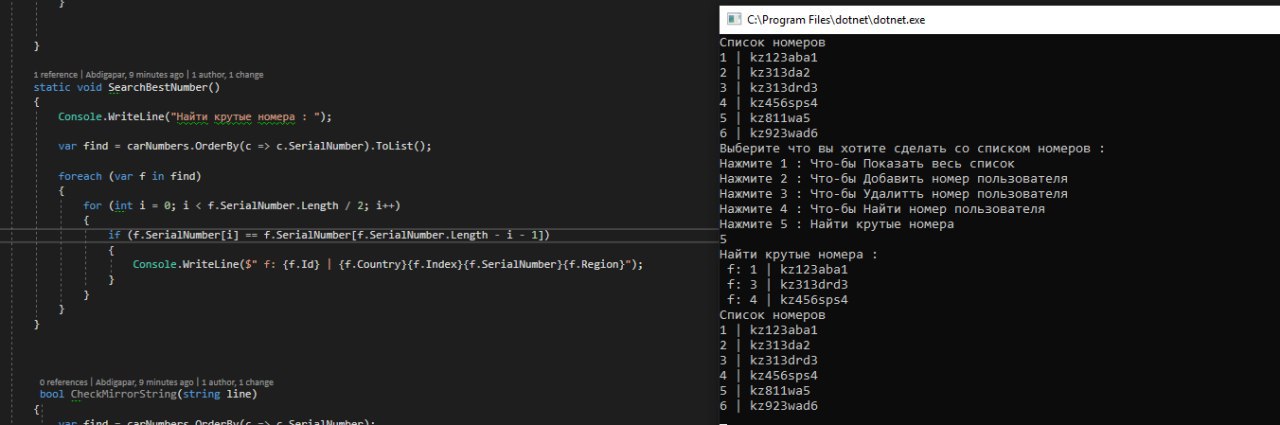Click the 'if (f.SerialNumber[i] ==' line
Viewport: 1280px width, 425px height.
pos(329,235)
